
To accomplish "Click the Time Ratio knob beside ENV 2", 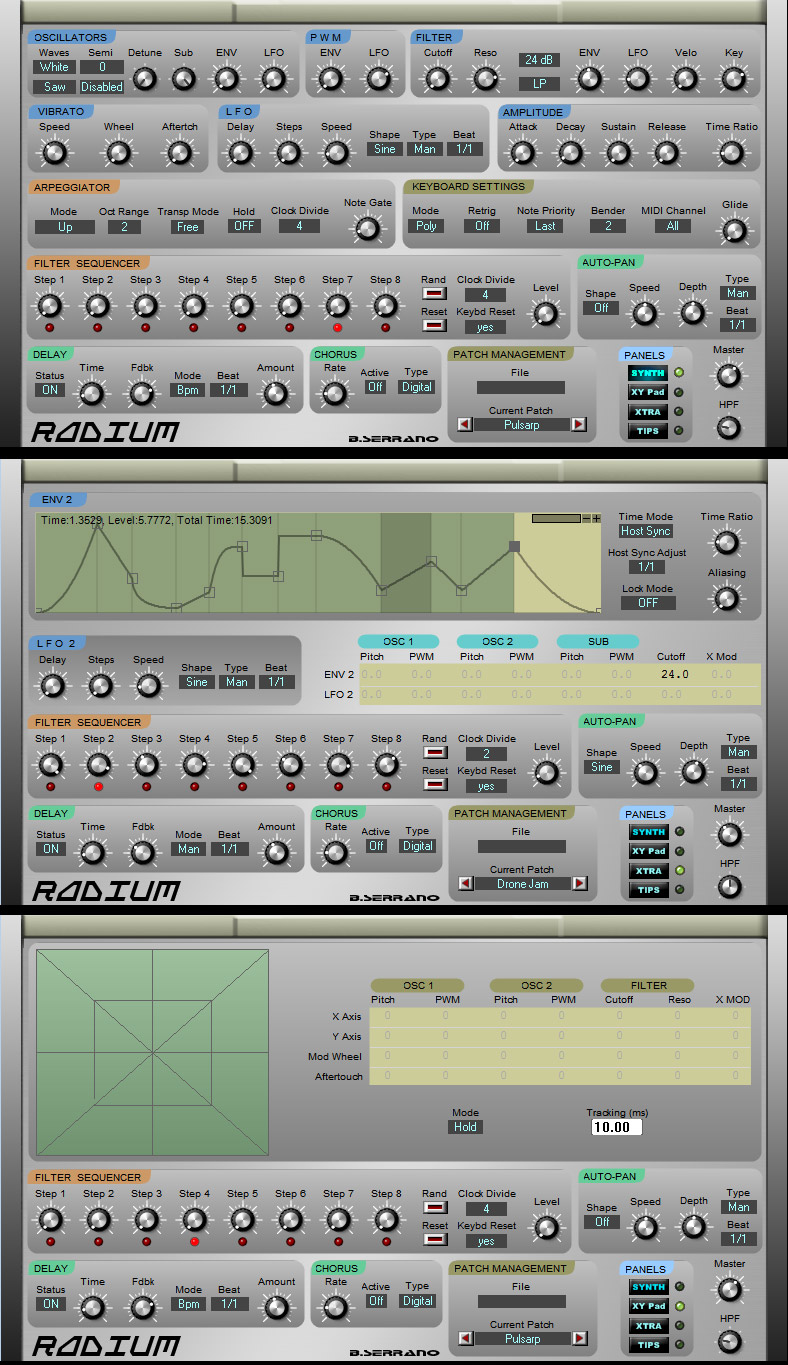I will point(726,542).
